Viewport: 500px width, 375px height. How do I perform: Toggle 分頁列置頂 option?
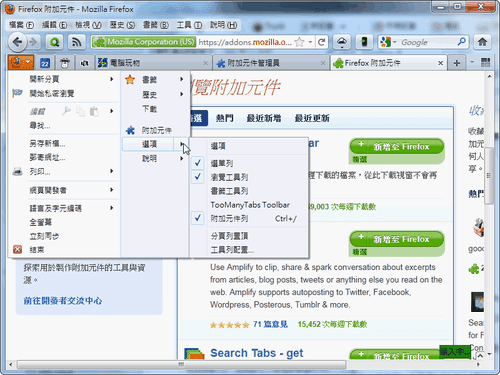click(x=249, y=236)
